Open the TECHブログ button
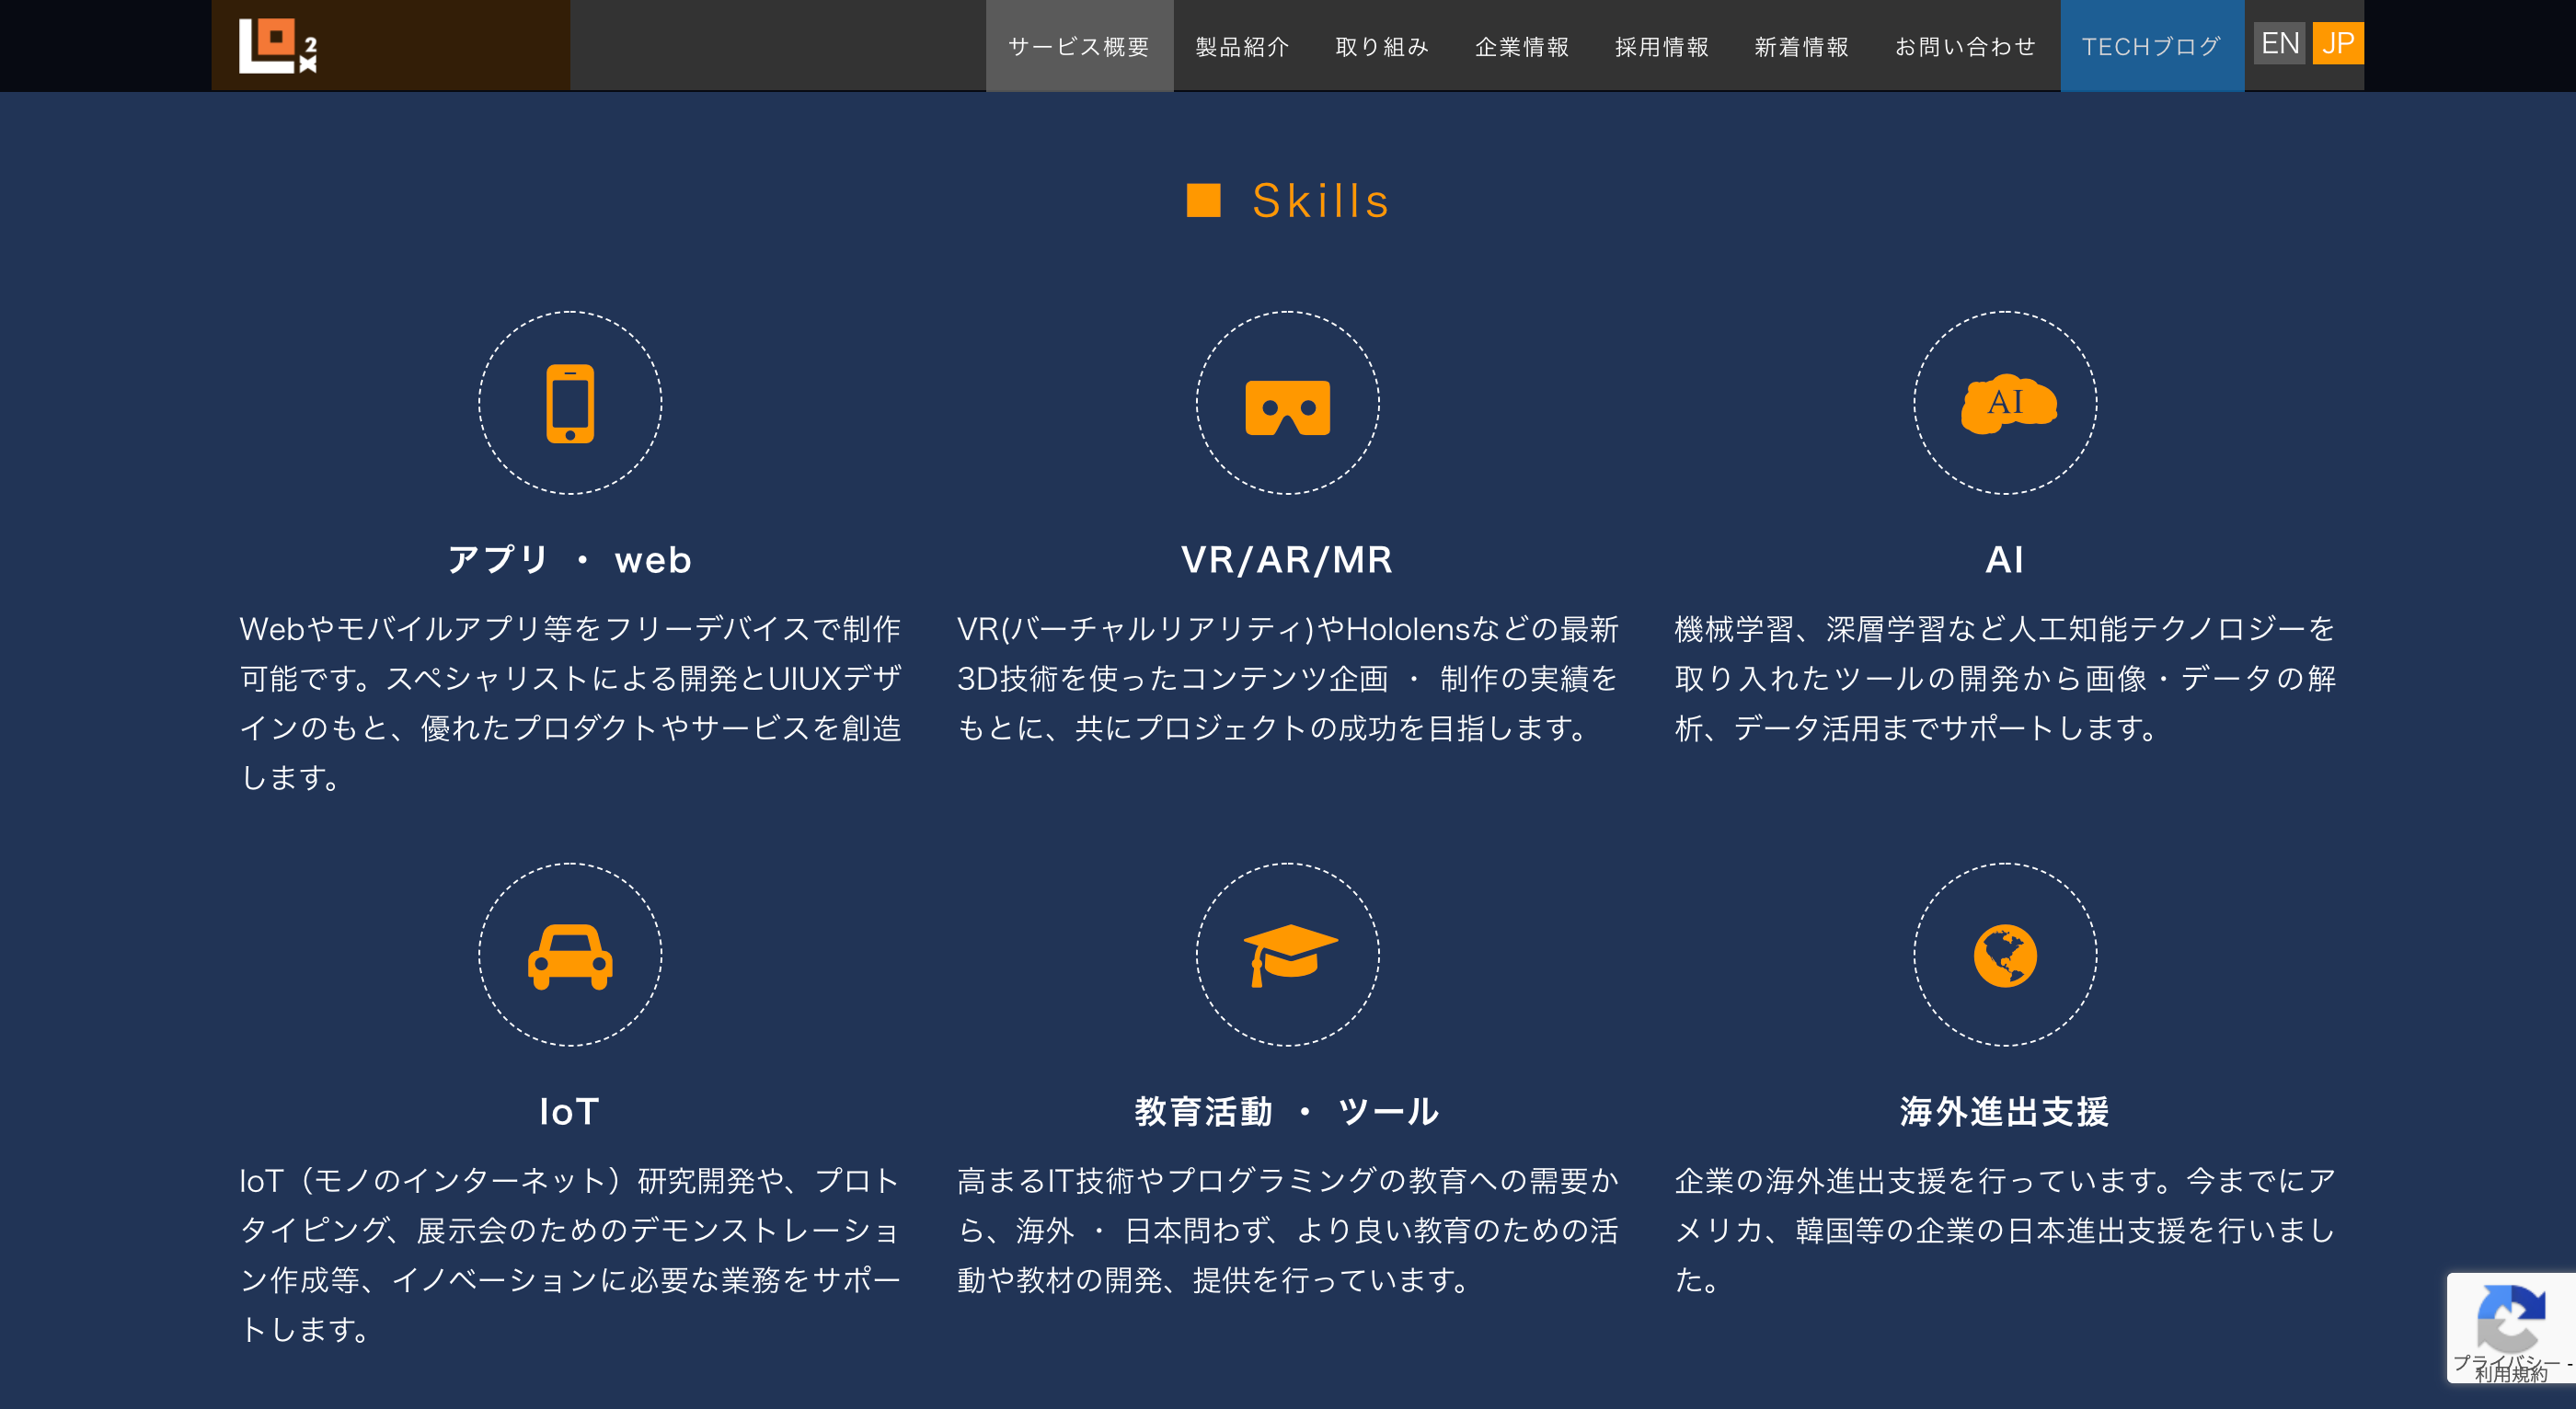The height and width of the screenshot is (1409, 2576). 2151,47
